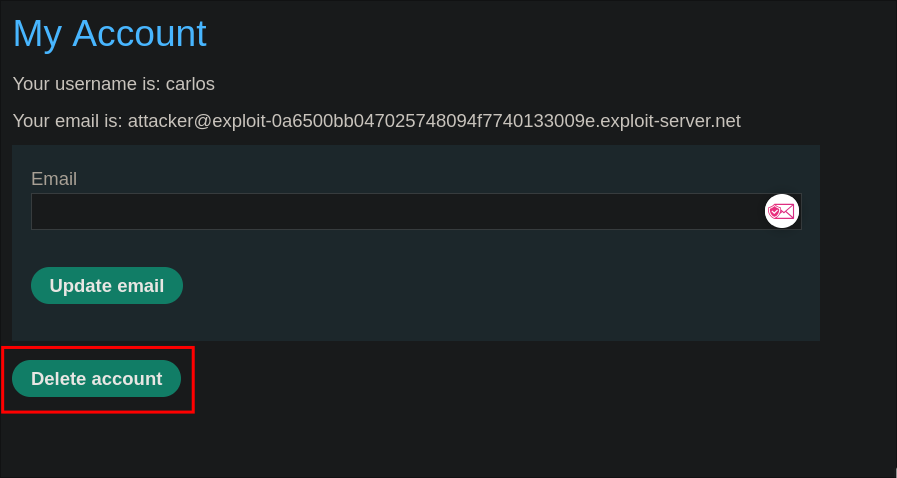Click the attacker@exploit email address text
This screenshot has width=897, height=478.
tap(434, 121)
